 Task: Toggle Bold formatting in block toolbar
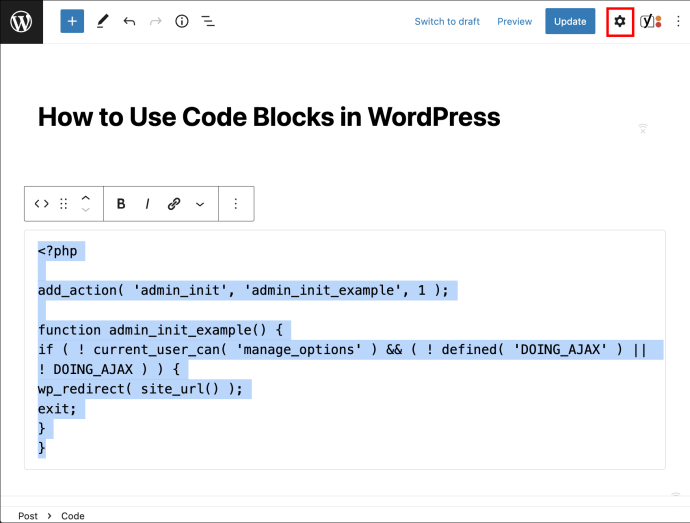tap(121, 204)
